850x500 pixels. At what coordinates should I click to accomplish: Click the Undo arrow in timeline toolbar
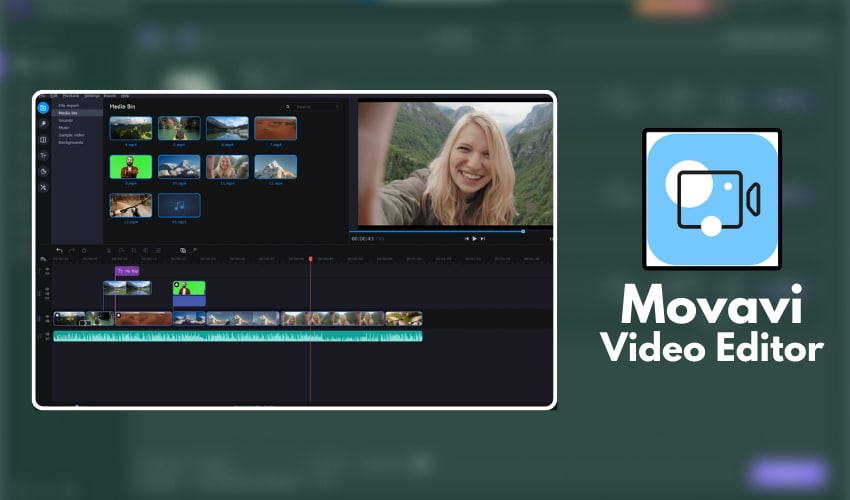[x=59, y=251]
